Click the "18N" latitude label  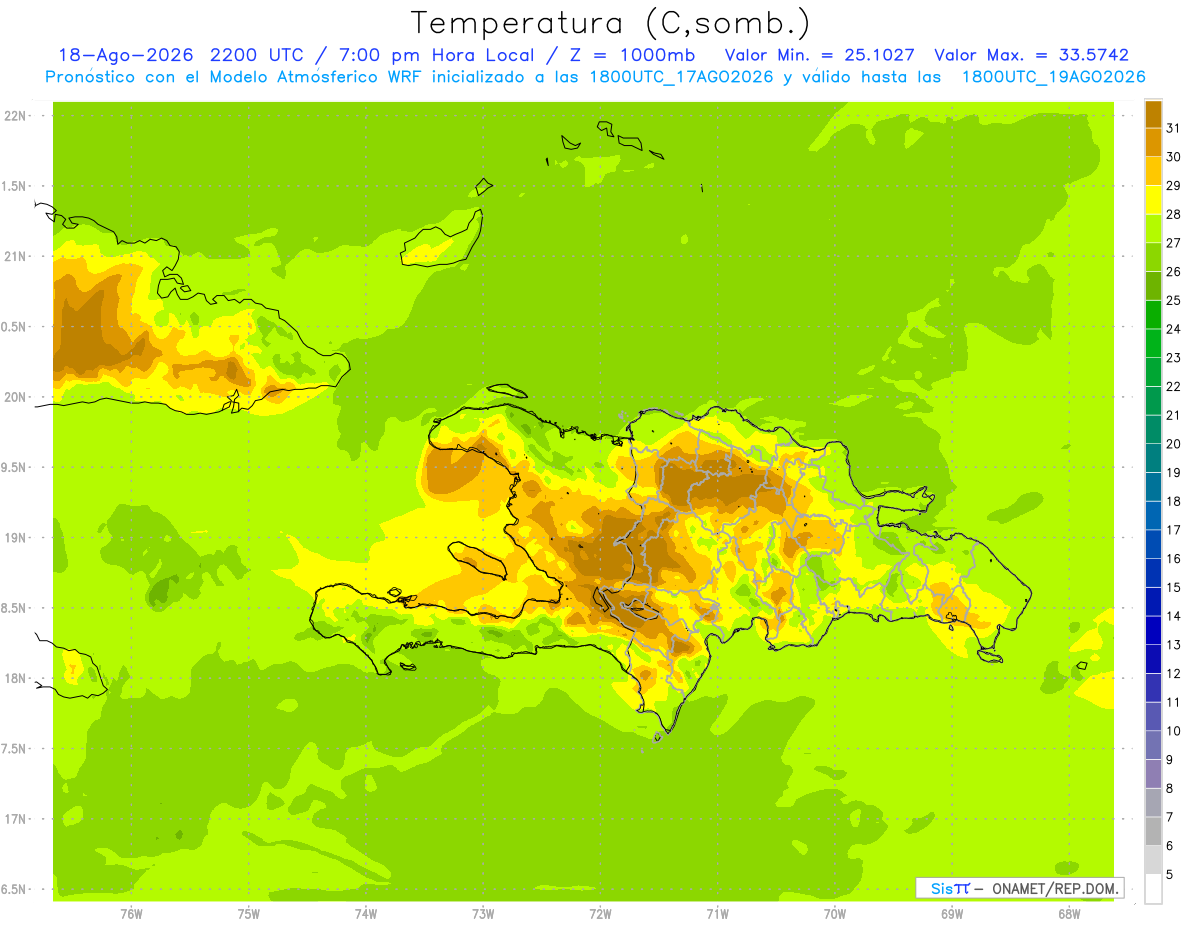(14, 678)
